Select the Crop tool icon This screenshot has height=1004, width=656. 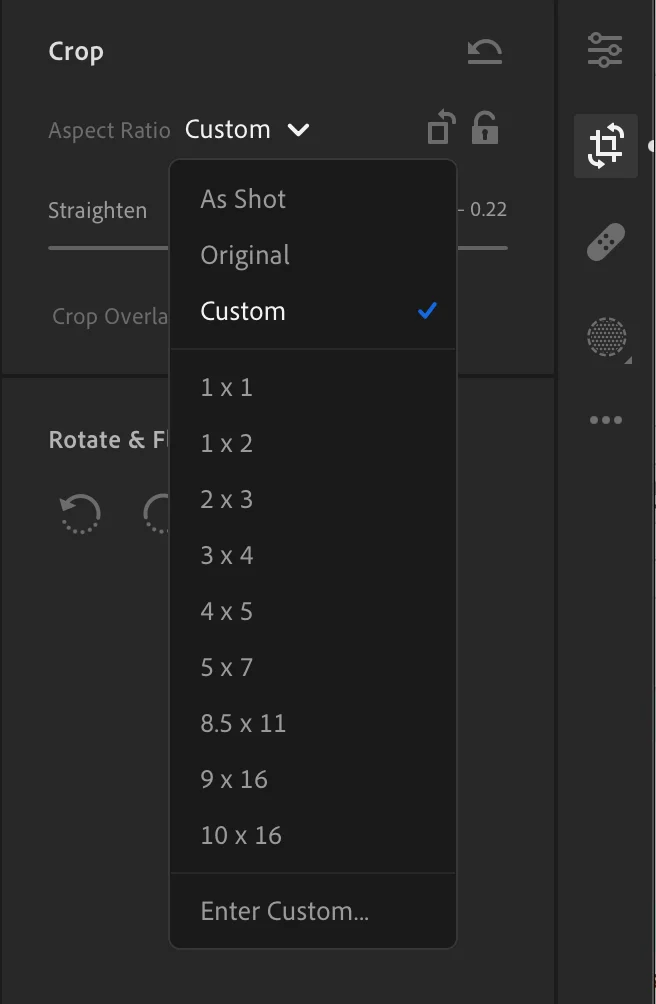605,146
